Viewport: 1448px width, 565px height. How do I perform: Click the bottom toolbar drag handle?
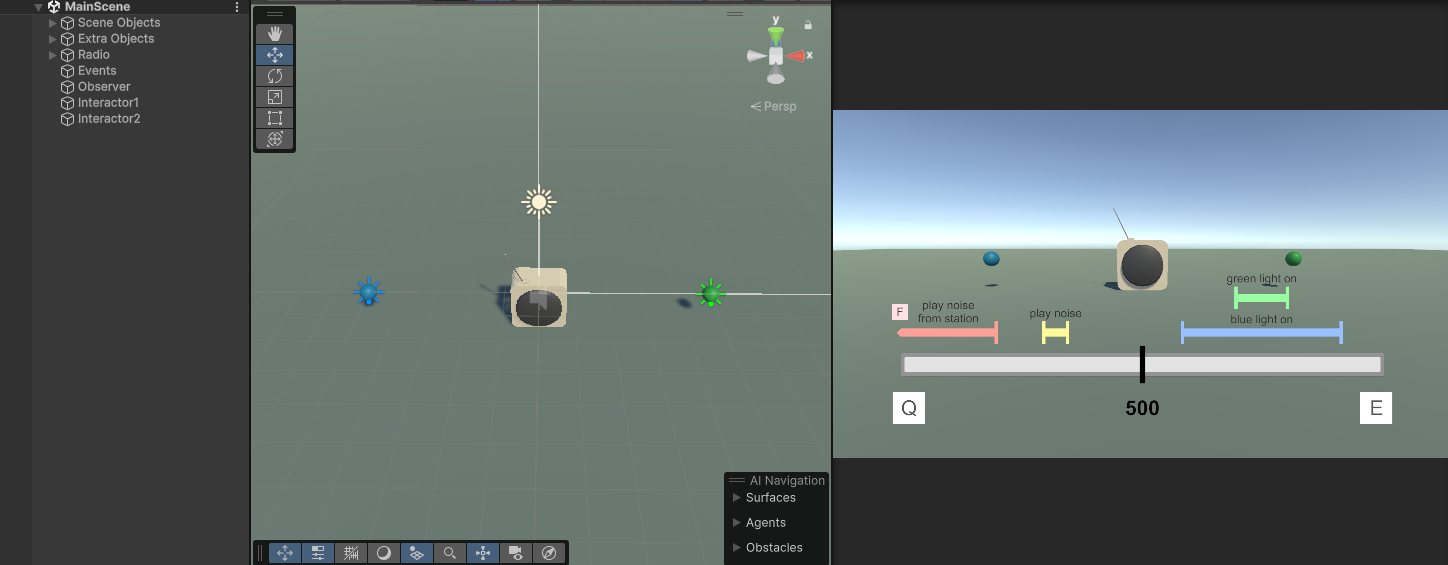pyautogui.click(x=261, y=552)
